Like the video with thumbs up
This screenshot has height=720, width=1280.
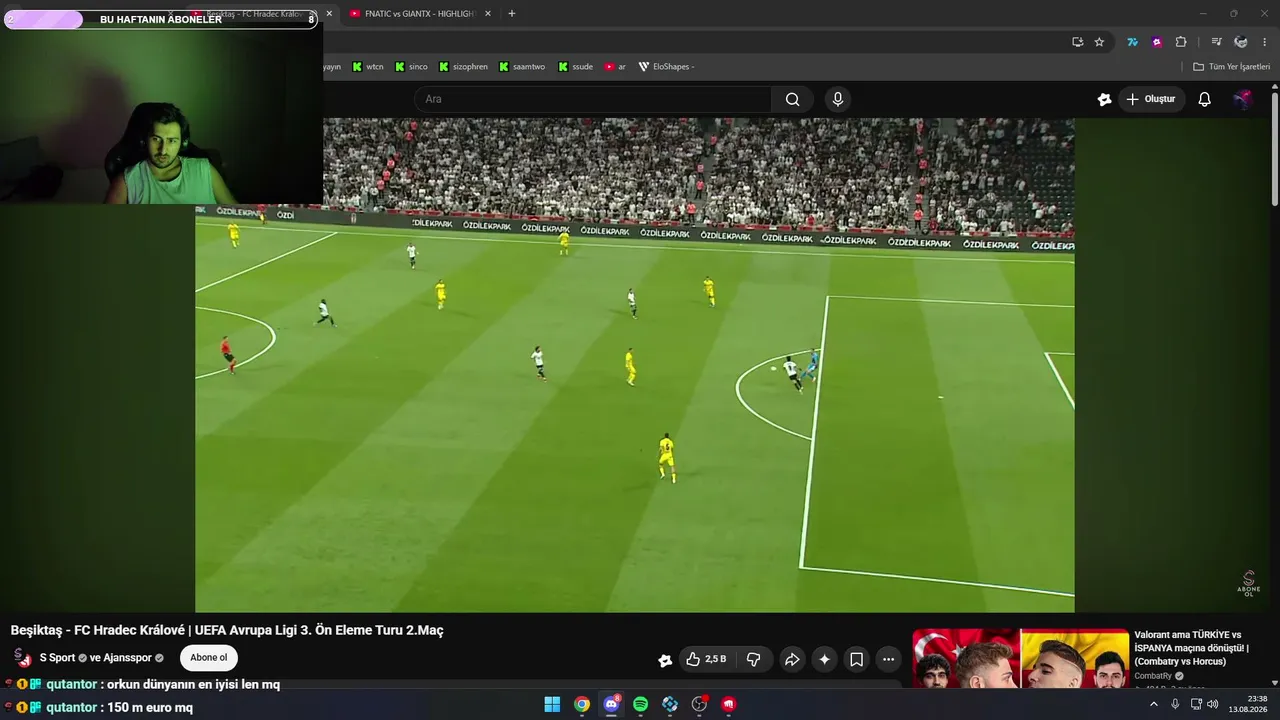tap(706, 659)
